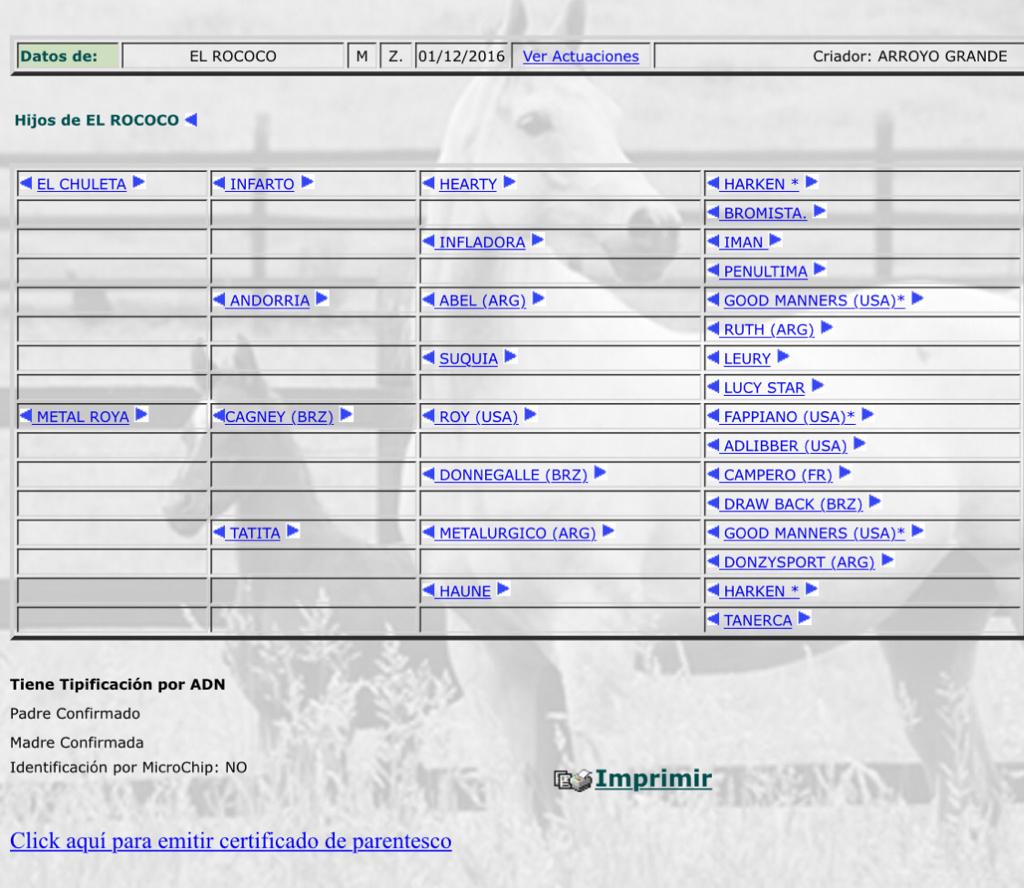1024x888 pixels.
Task: Open the HEARTY horse pedigree link
Action: pyautogui.click(x=467, y=184)
